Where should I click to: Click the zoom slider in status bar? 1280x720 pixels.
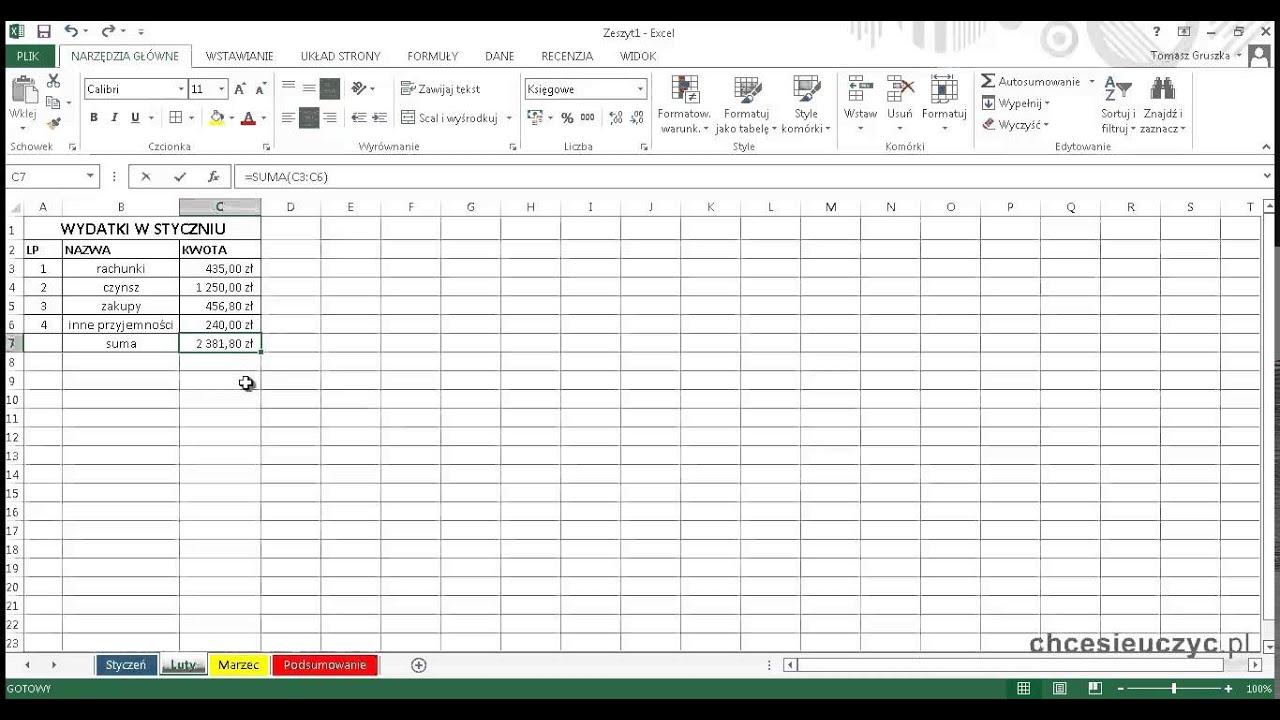tap(1174, 688)
